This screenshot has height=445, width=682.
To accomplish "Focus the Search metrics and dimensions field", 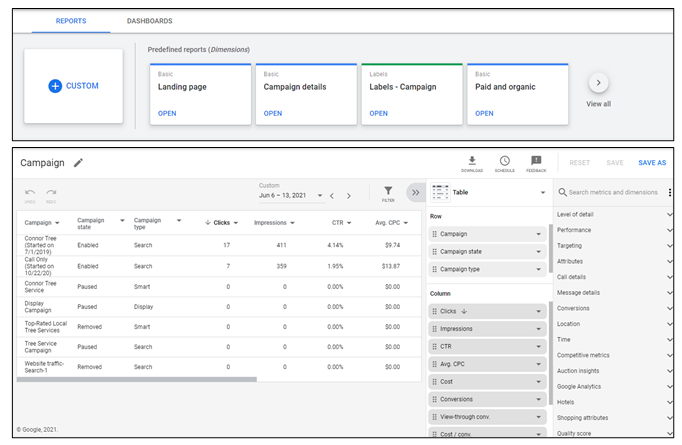I will [x=613, y=192].
